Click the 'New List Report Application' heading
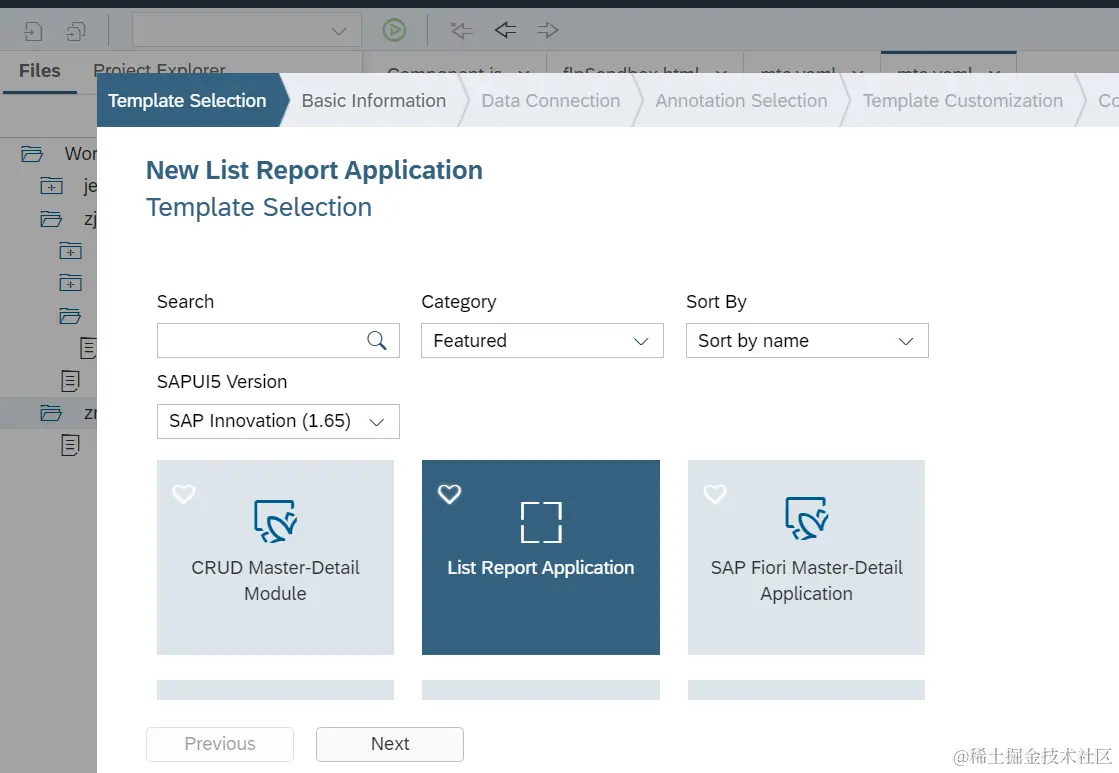 pos(314,170)
